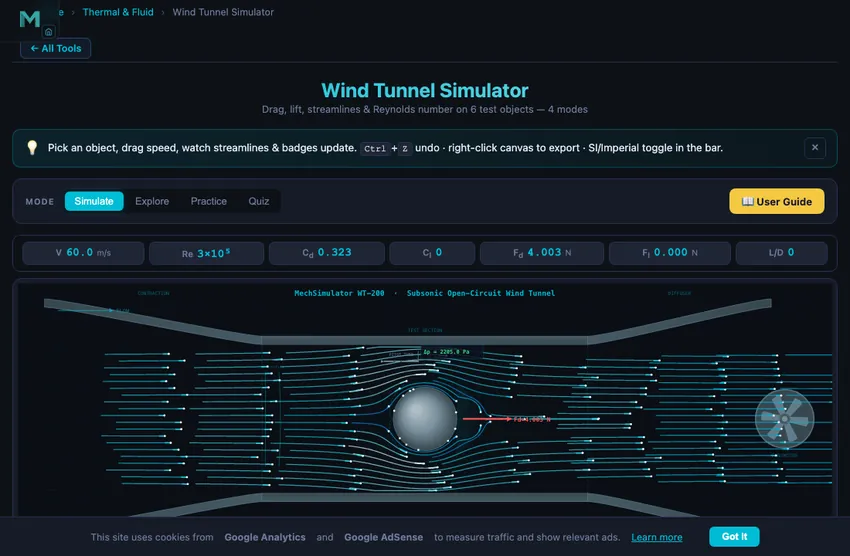Click the Fl 0.000 N lift force badge
Viewport: 850px width, 556px height.
pyautogui.click(x=669, y=253)
